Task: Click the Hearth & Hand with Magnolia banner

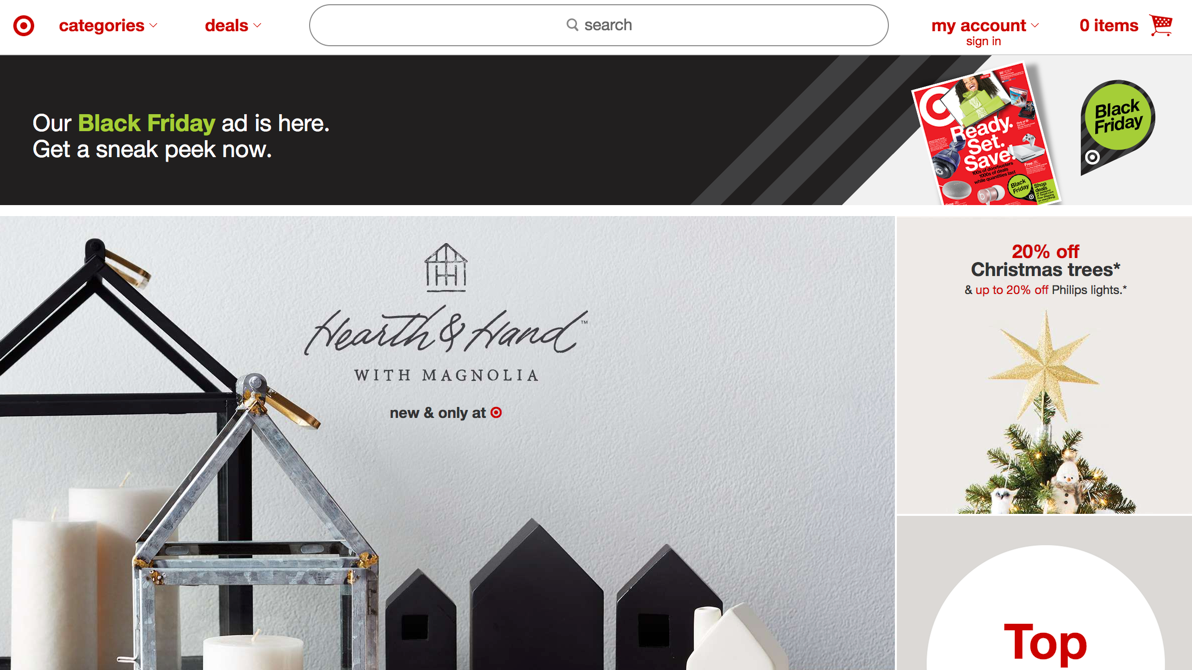Action: (x=447, y=443)
